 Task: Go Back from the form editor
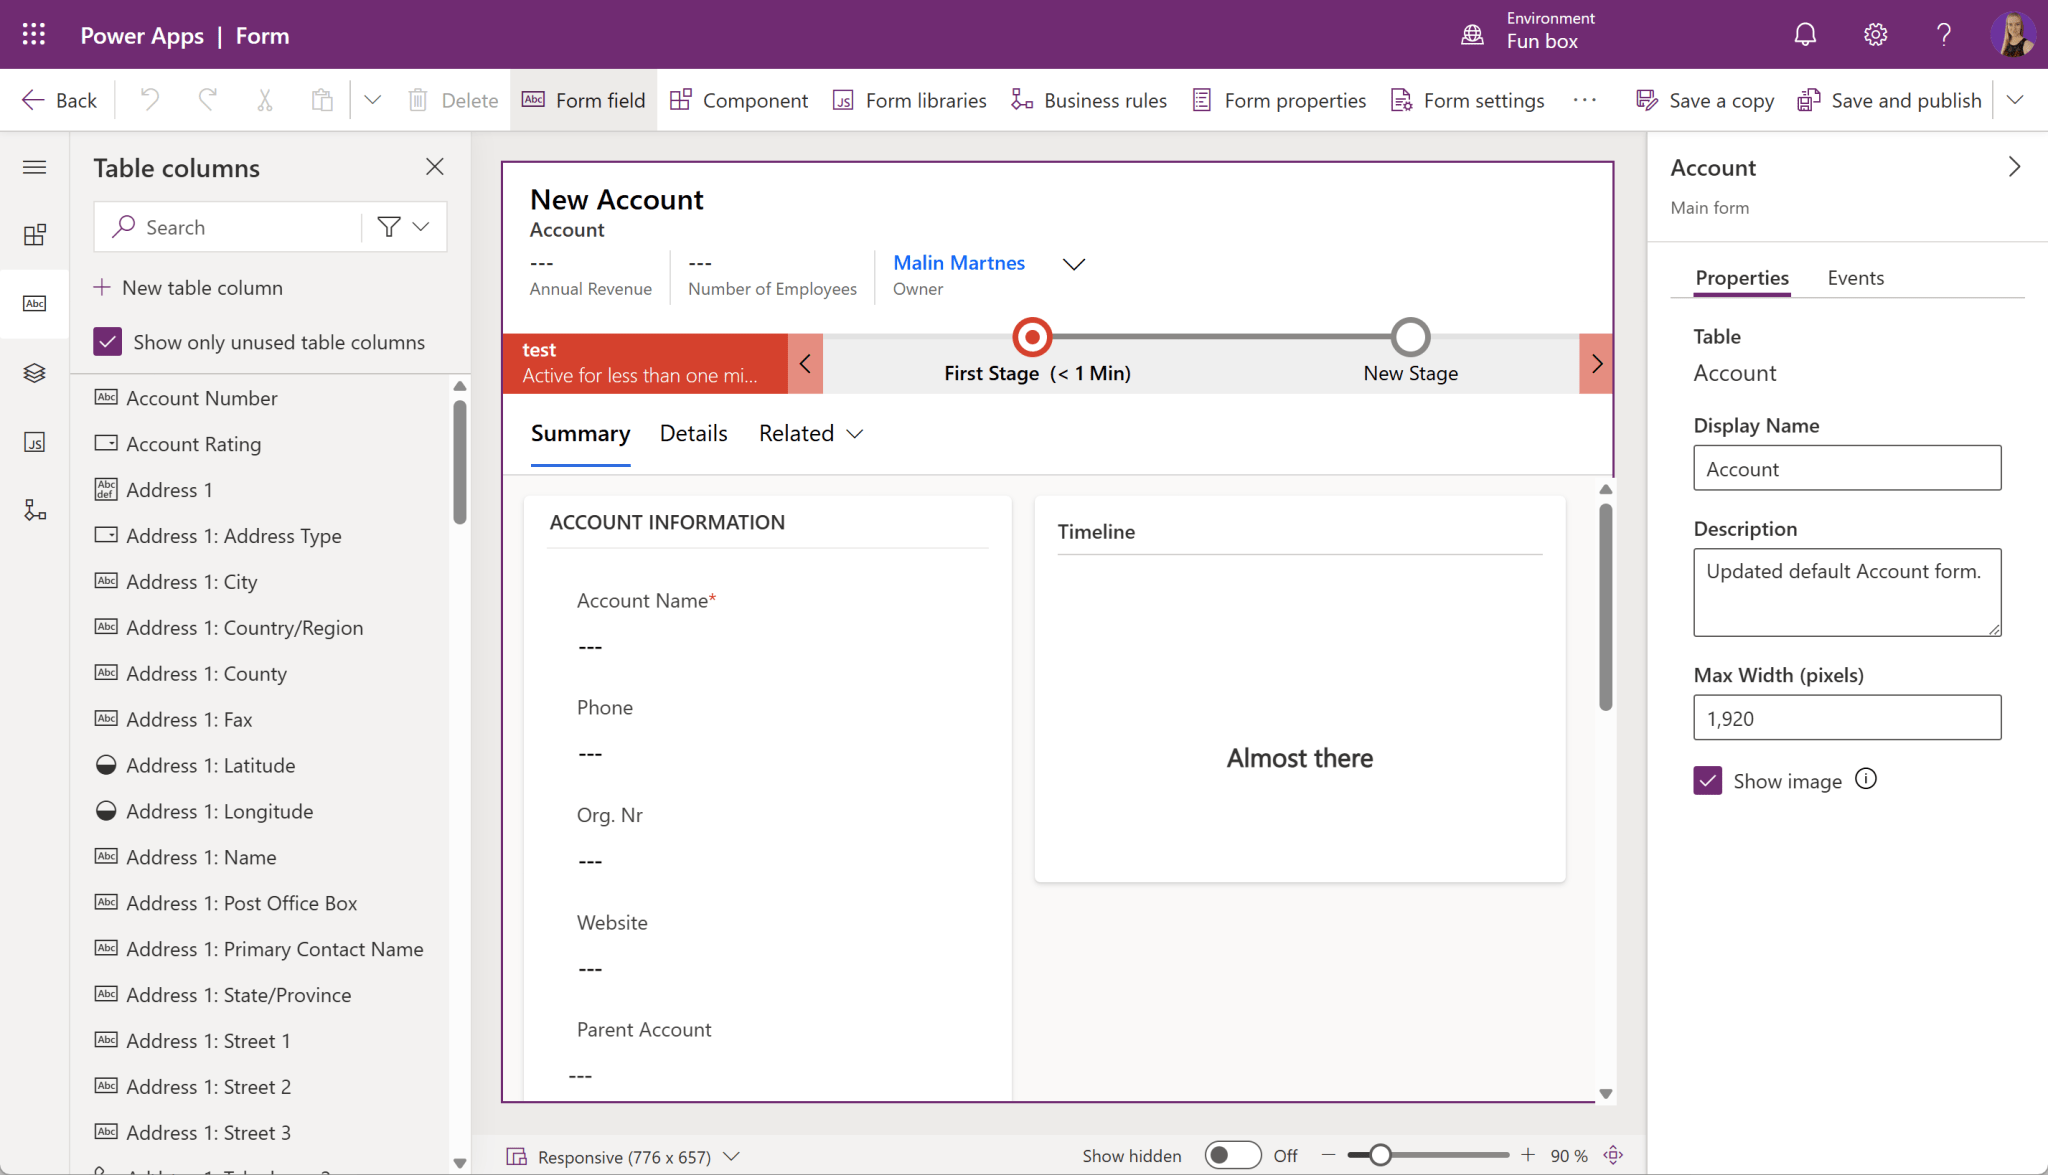(59, 100)
